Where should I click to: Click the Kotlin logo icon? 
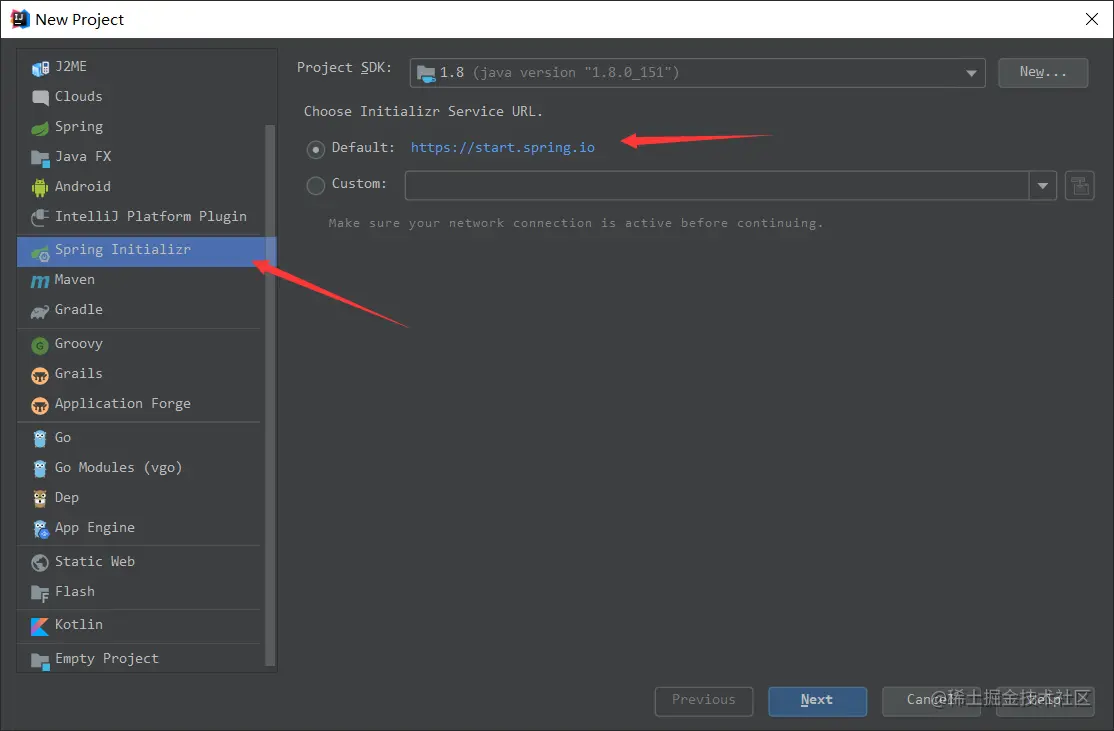click(40, 626)
